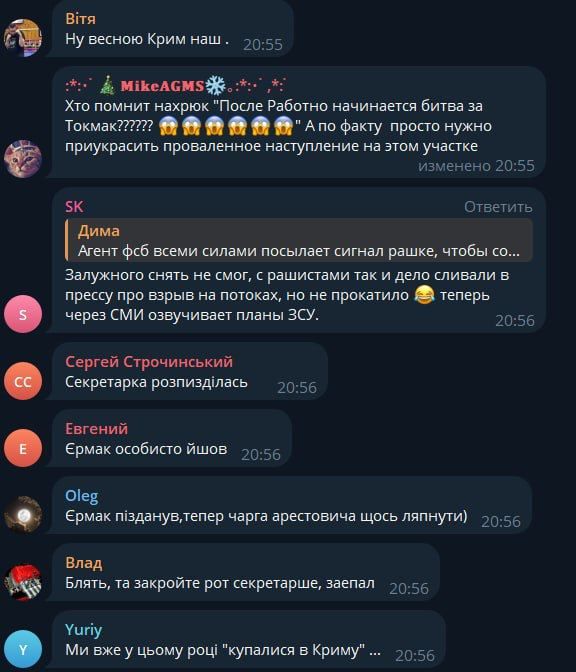Click the Ответить reply button
The image size is (576, 672).
point(498,207)
